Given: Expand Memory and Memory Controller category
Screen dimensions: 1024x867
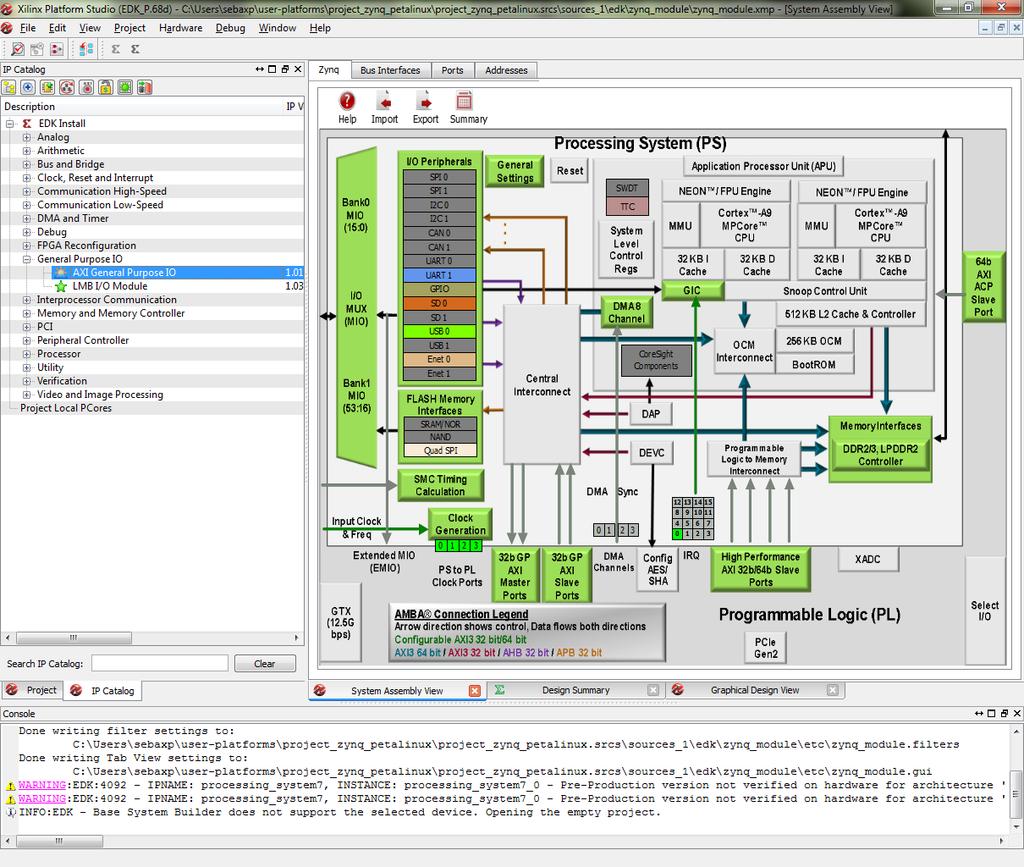Looking at the screenshot, I should pos(26,313).
